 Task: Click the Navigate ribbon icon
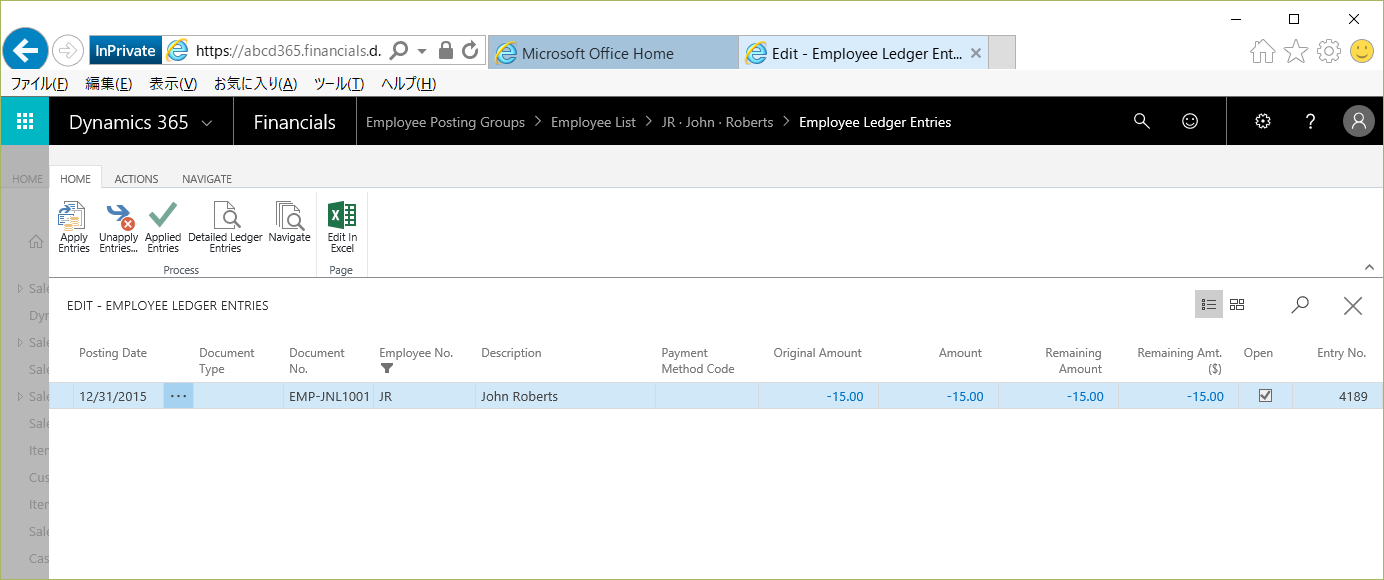tap(290, 222)
